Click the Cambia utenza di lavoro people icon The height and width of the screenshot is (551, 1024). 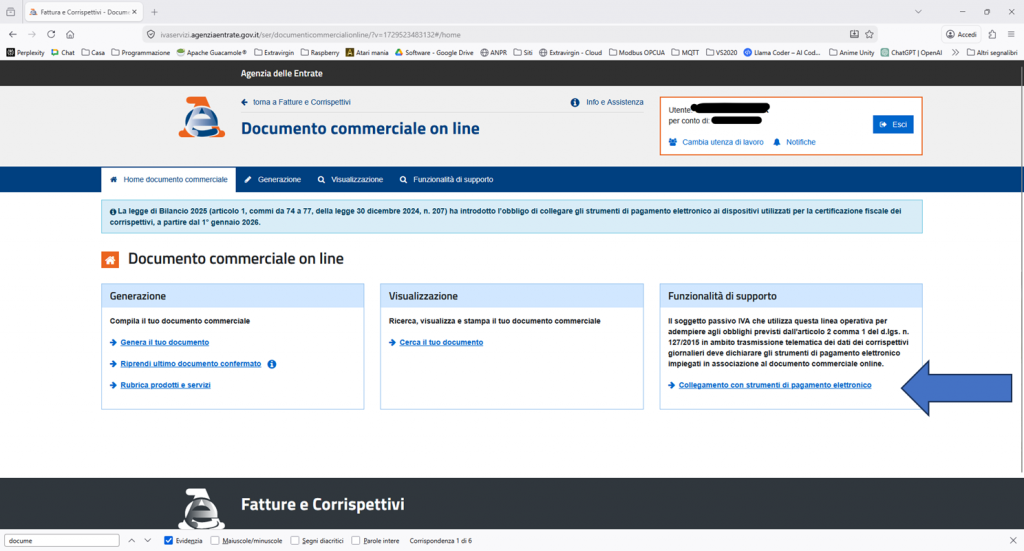pos(673,142)
